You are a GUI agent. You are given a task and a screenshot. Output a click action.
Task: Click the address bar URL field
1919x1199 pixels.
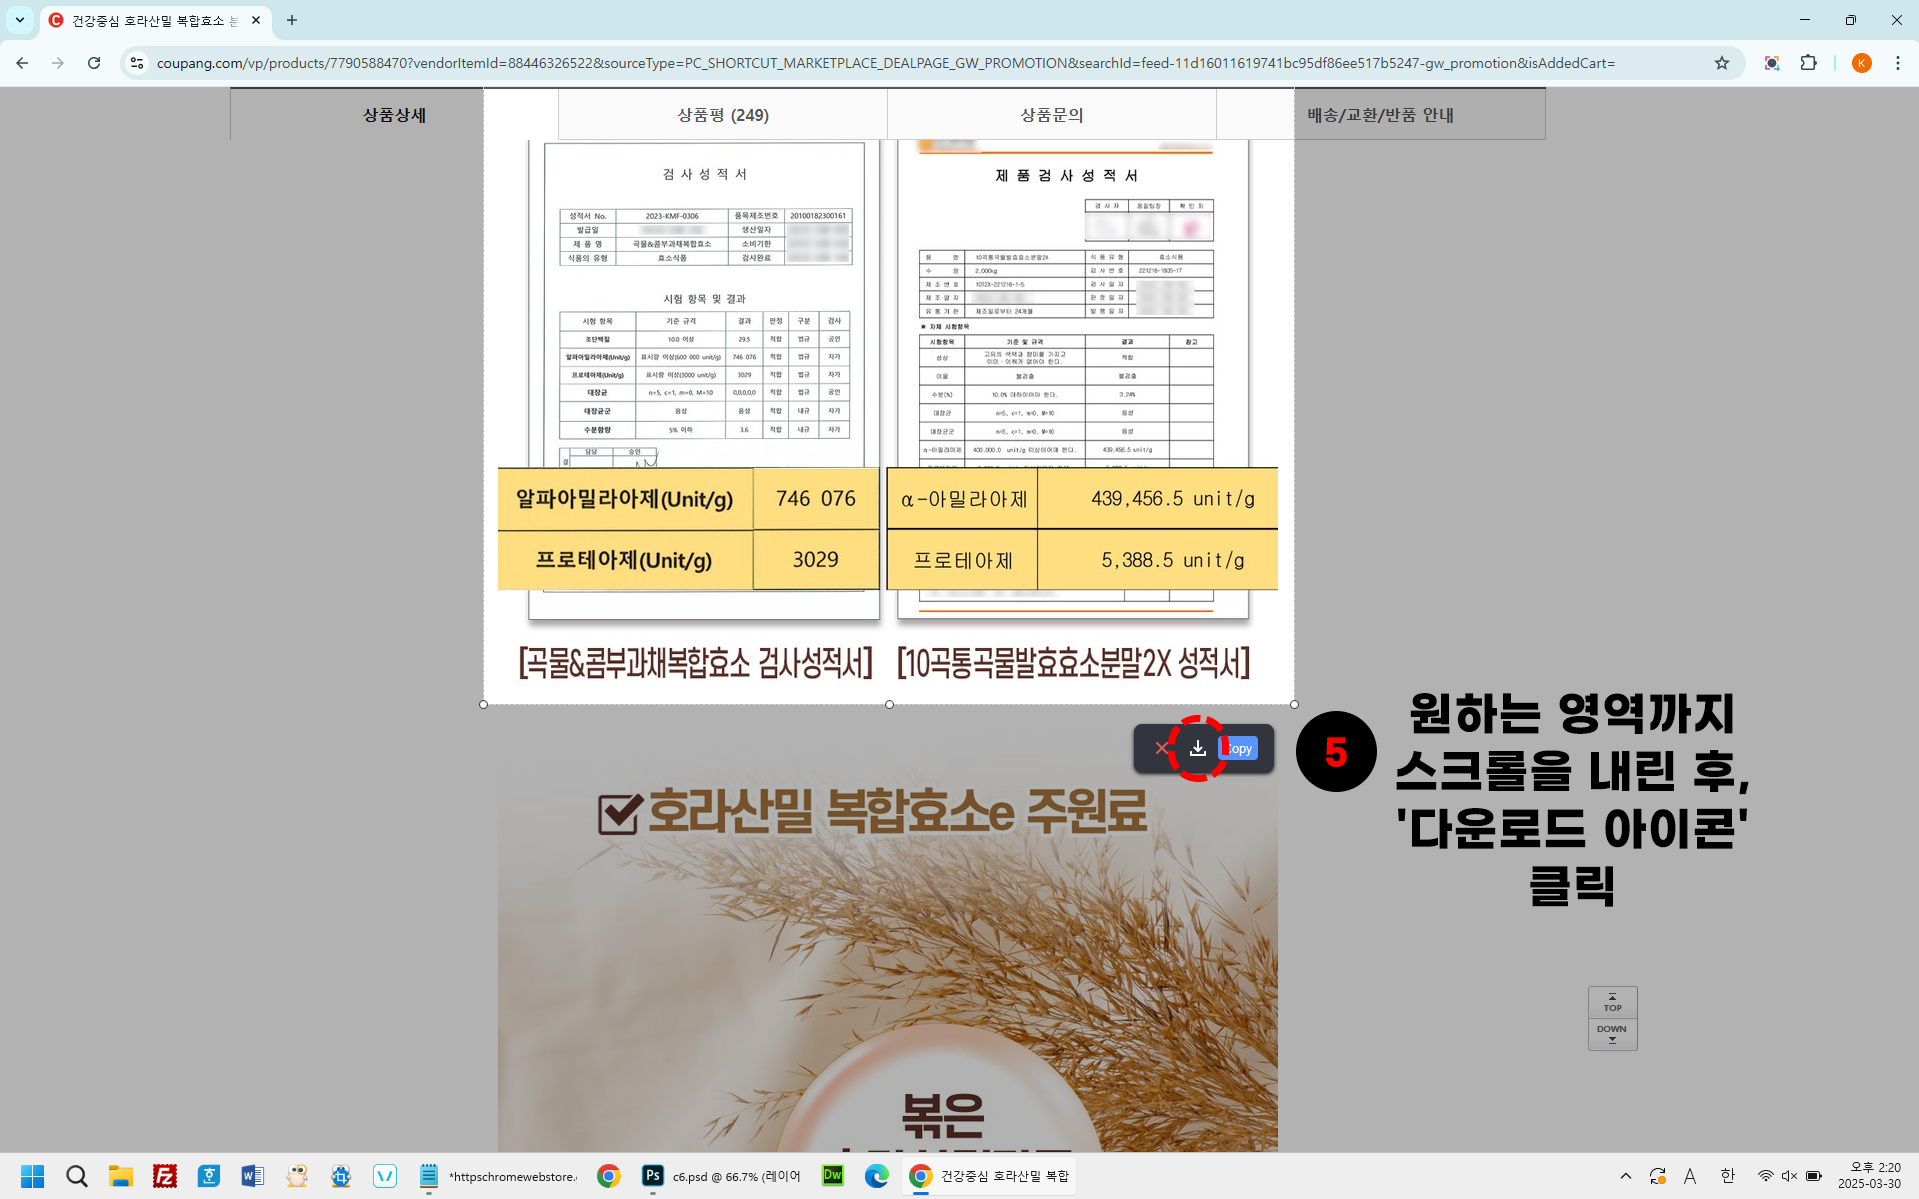886,63
